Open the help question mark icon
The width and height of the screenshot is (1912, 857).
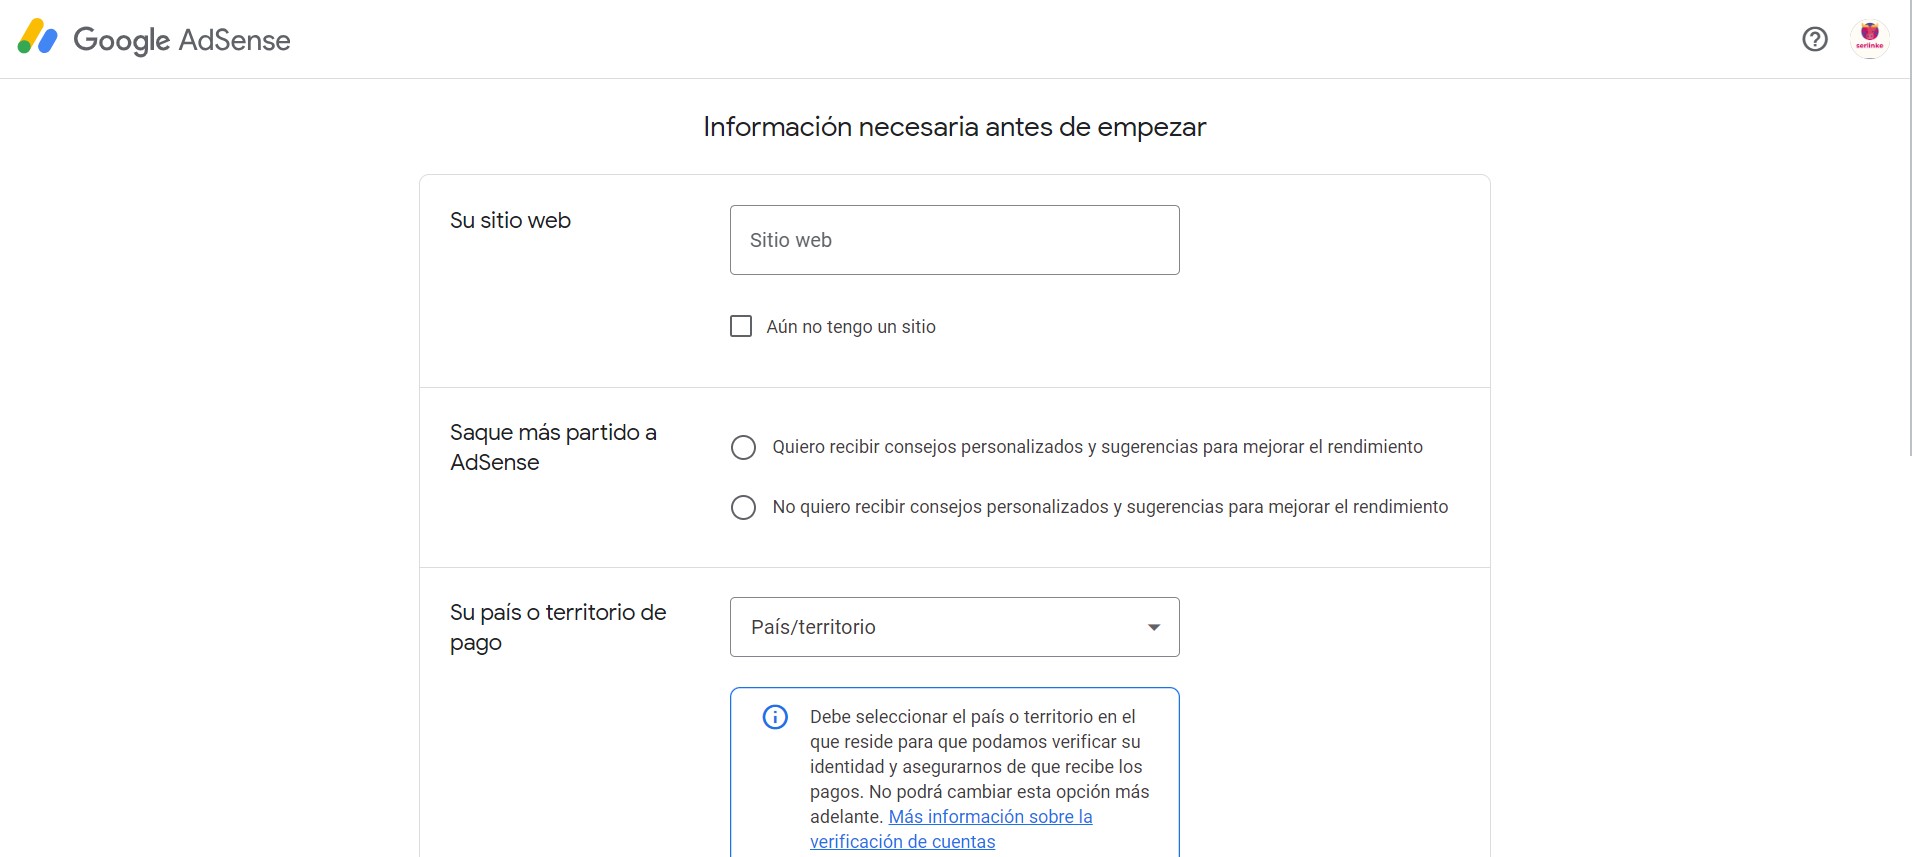pos(1815,39)
